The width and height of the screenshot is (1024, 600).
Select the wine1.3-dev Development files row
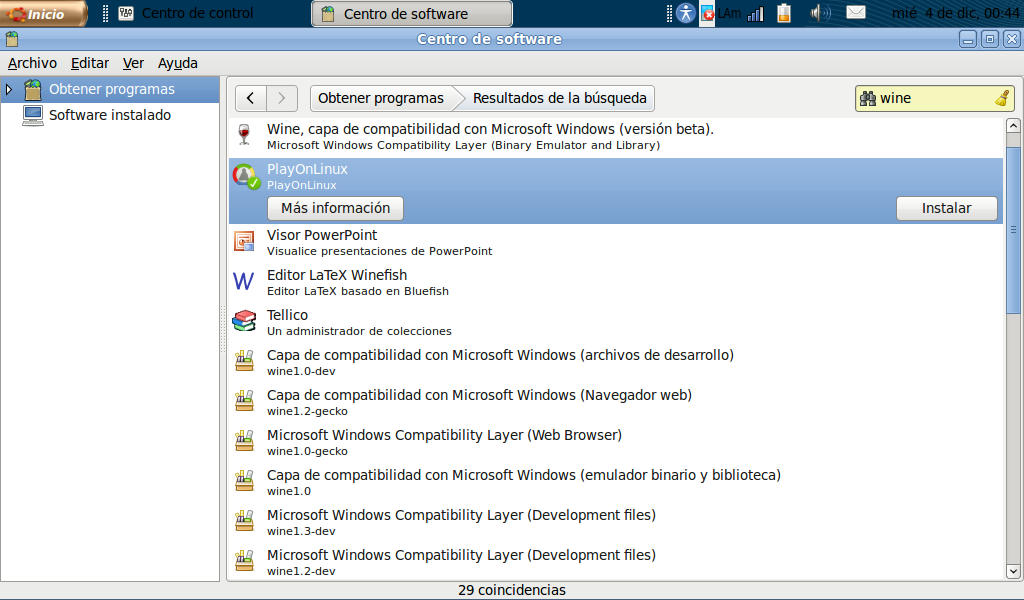coord(616,522)
